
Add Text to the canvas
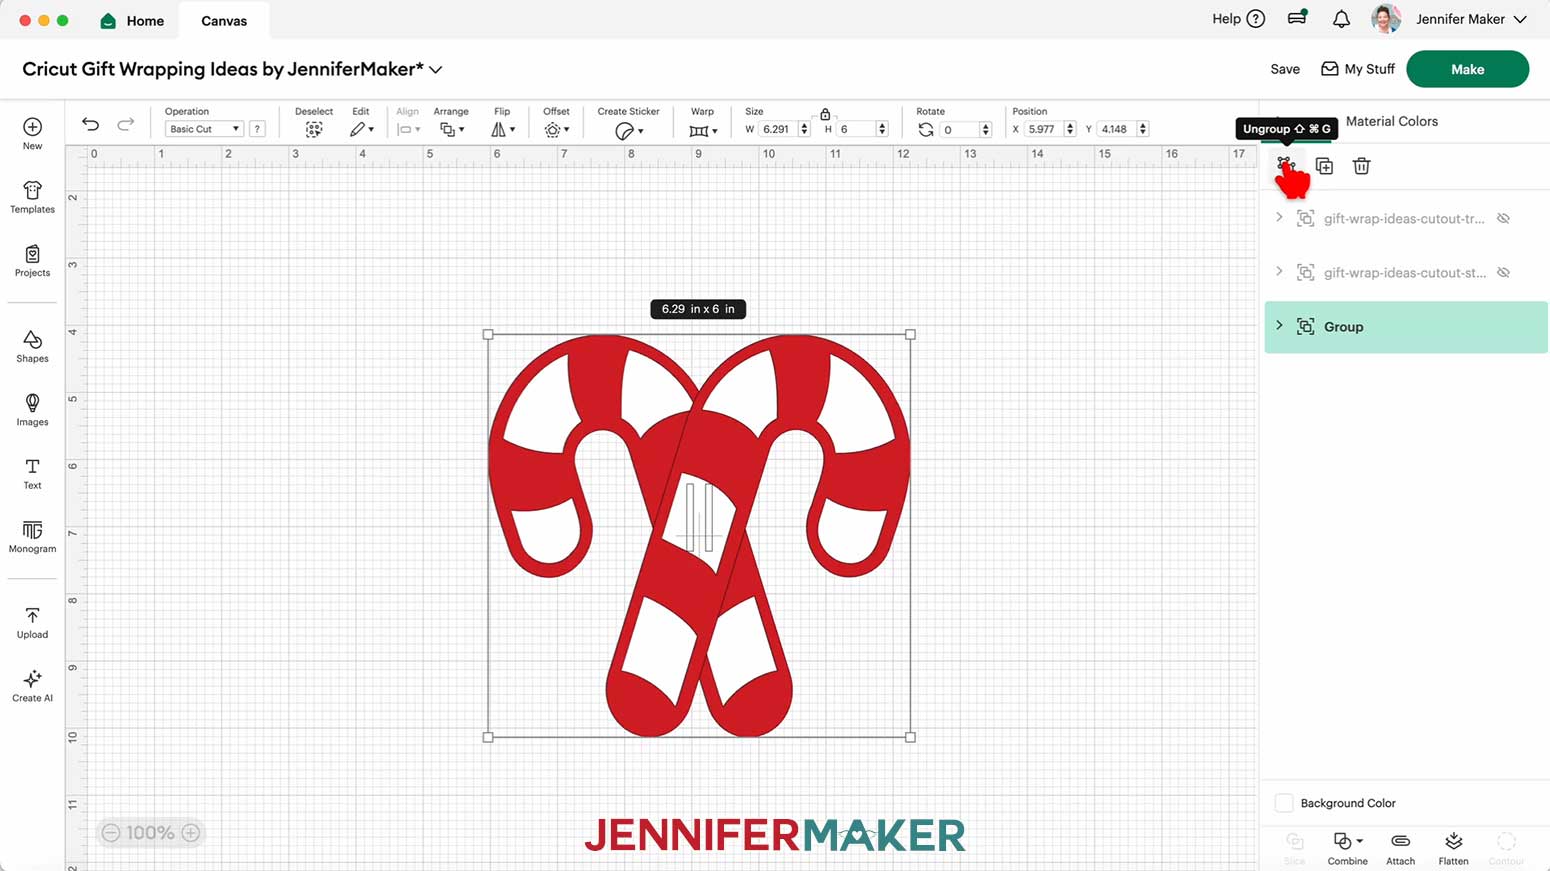click(32, 474)
